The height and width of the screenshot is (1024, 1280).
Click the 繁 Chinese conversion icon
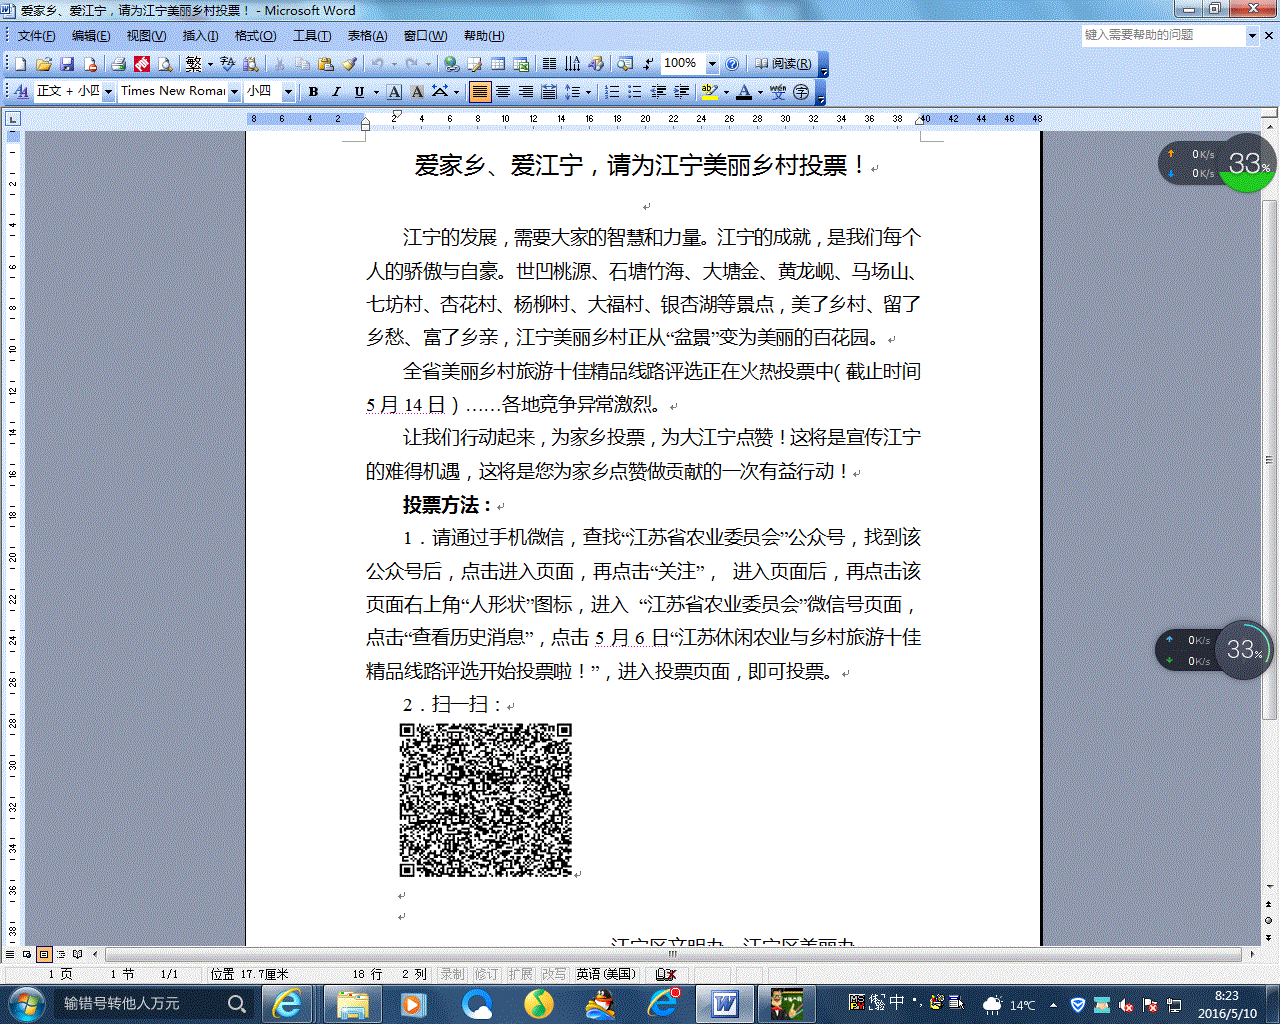193,64
